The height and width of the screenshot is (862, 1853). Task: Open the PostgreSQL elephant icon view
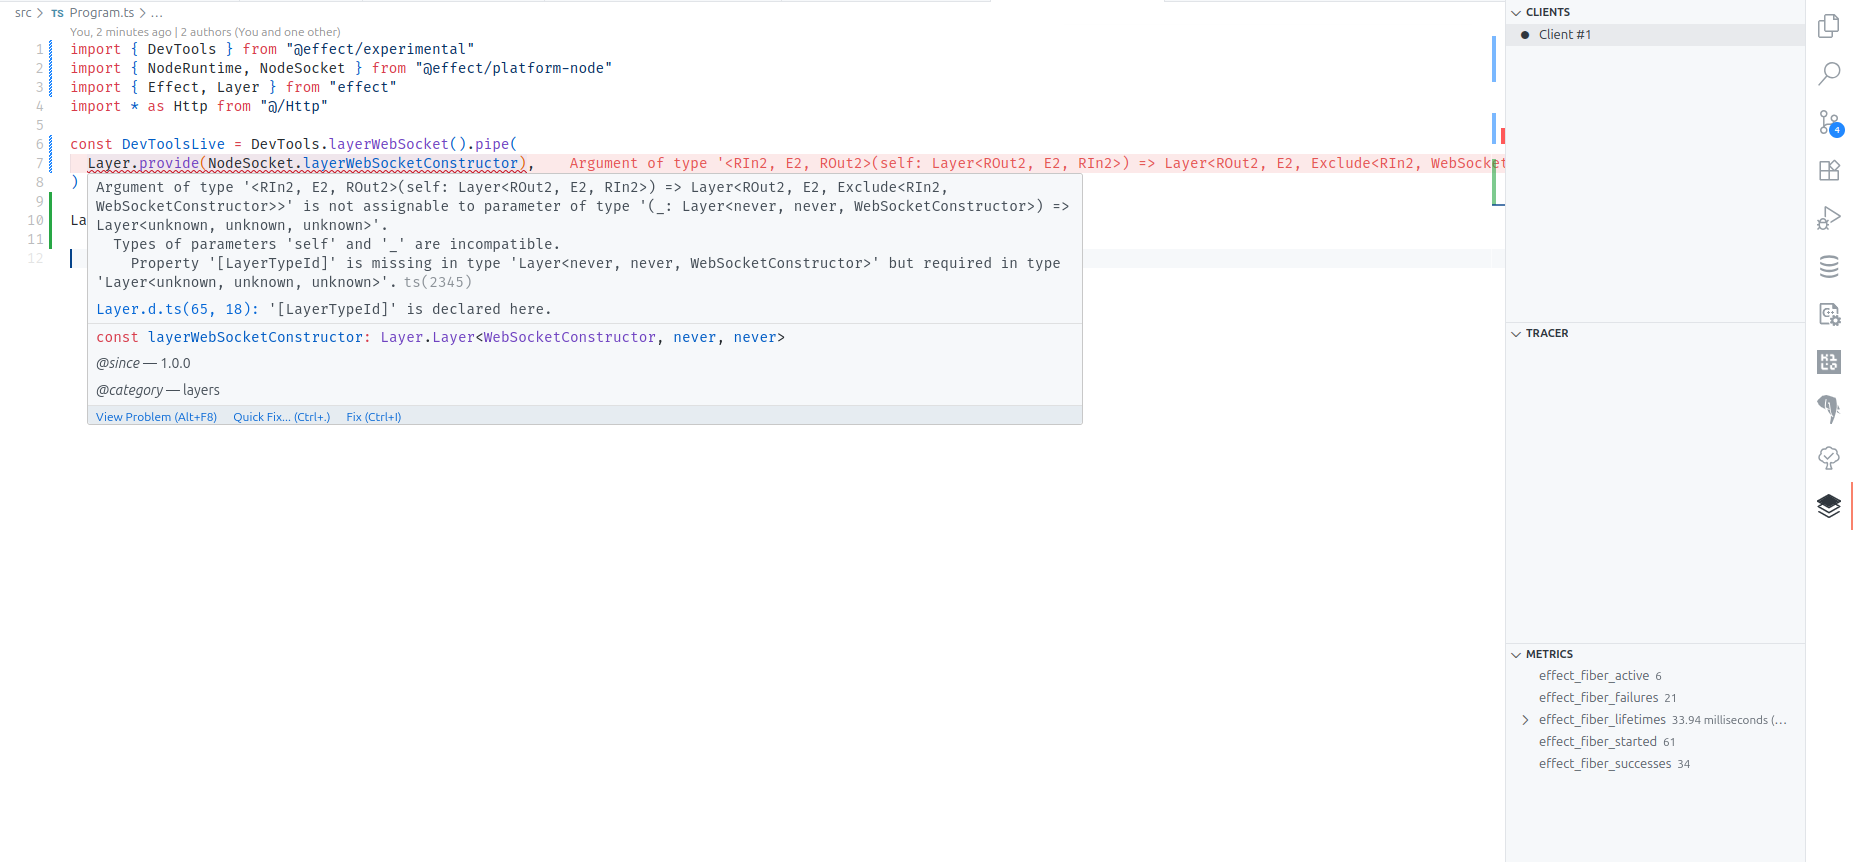(x=1829, y=409)
